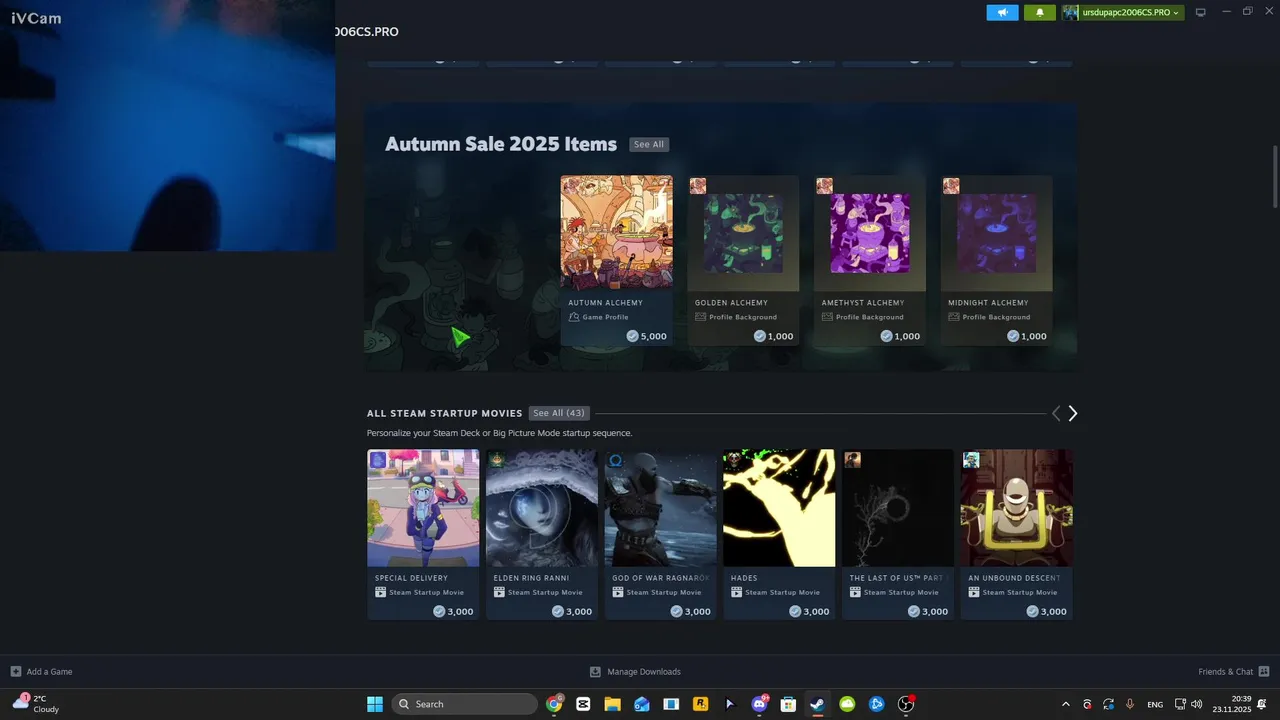Screen dimensions: 1280x720
Task: Click the Golden Alchemy 1,000 points price
Action: pyautogui.click(x=773, y=336)
